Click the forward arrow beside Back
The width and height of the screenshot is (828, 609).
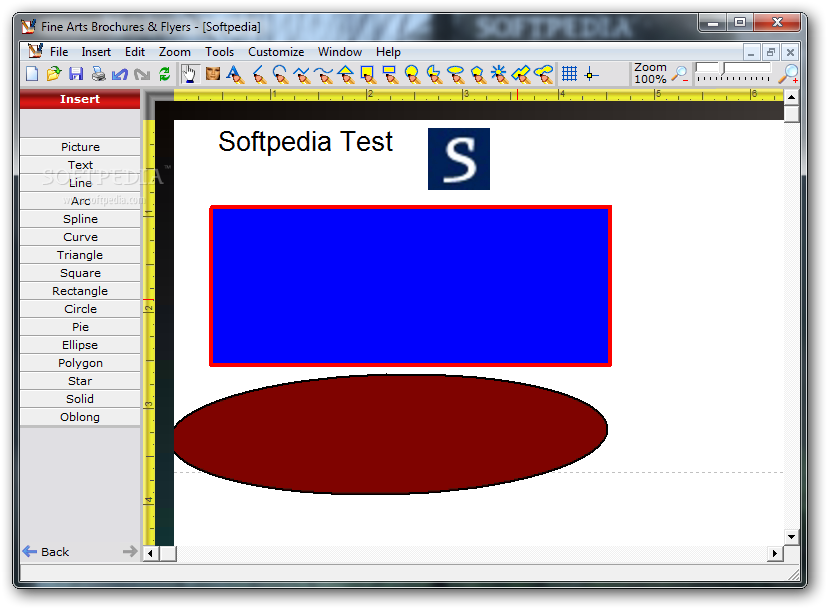tap(130, 551)
